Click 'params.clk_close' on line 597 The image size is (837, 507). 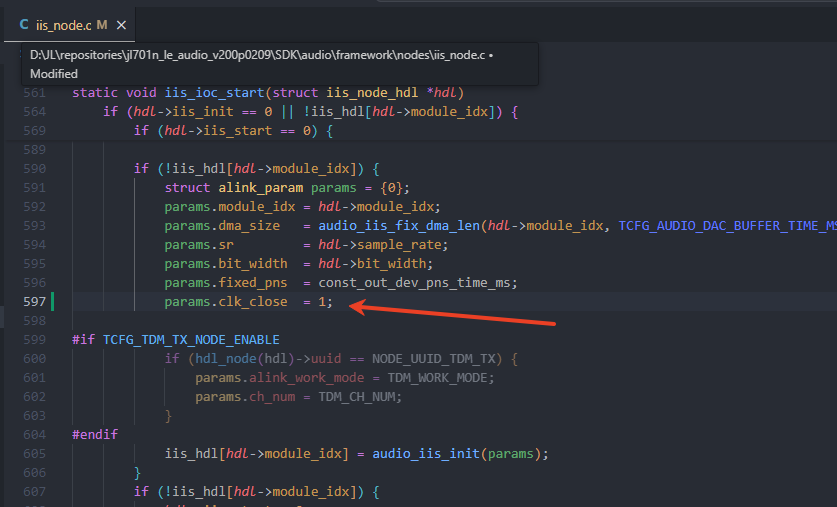(x=226, y=302)
